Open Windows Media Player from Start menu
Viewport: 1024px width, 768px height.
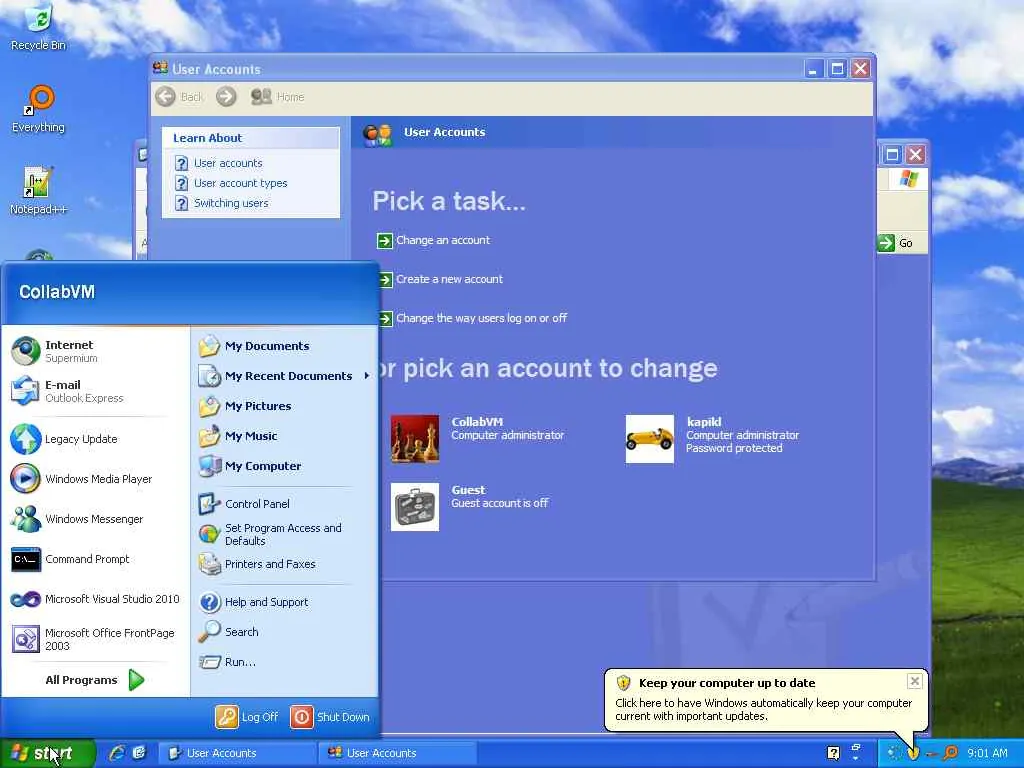[95, 479]
